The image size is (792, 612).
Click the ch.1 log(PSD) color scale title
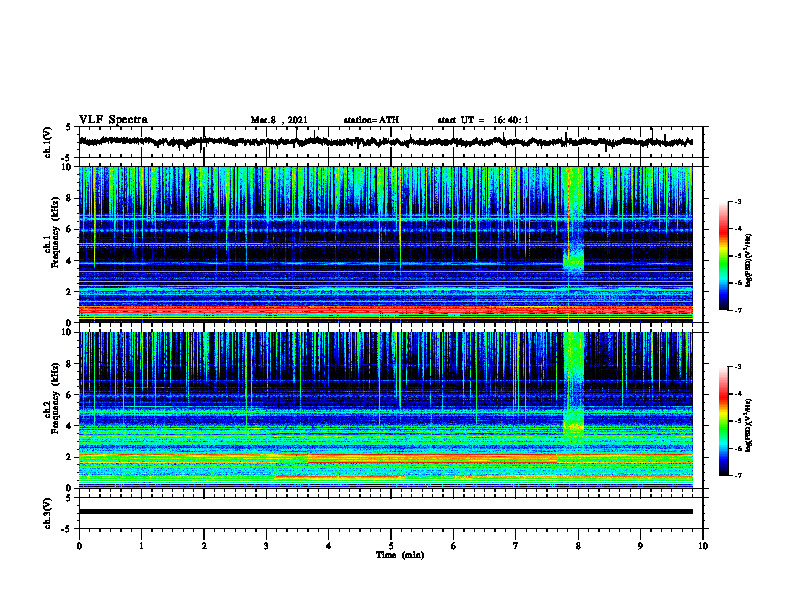(749, 260)
